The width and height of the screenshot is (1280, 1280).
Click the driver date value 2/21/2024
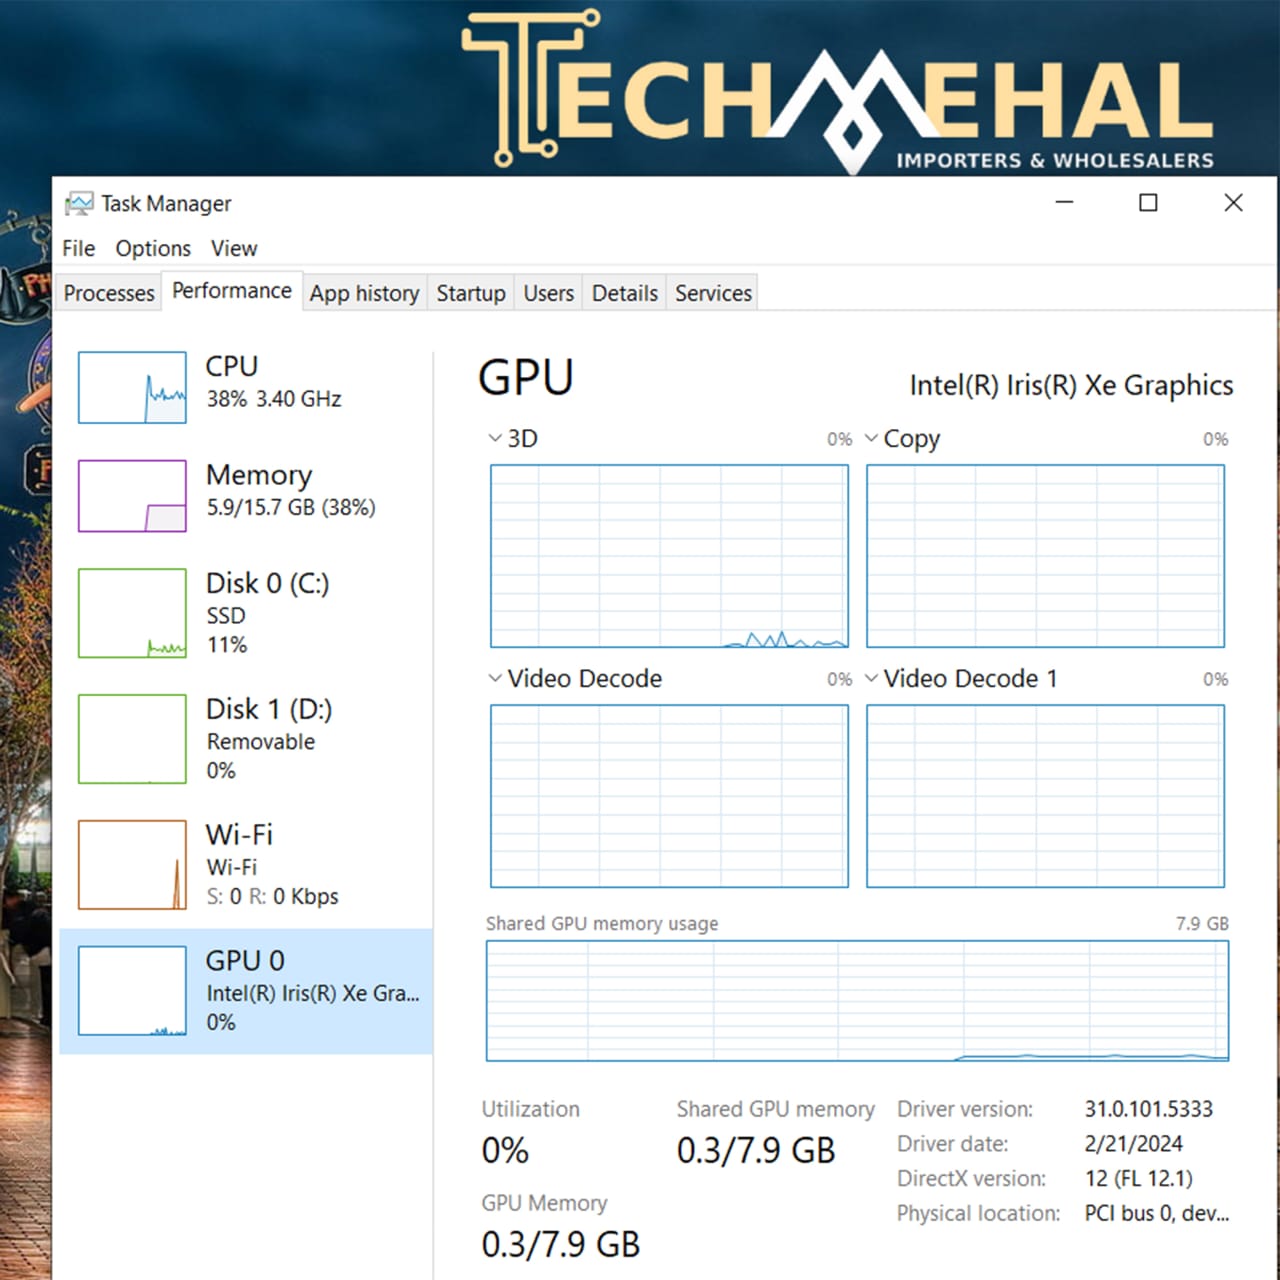click(1133, 1144)
